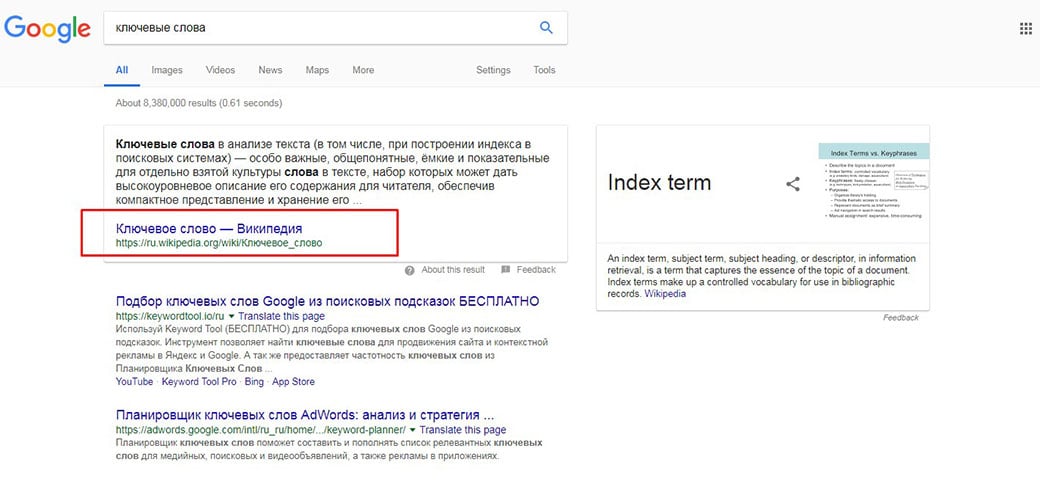The image size is (1040, 481).
Task: Open the search Tools option
Action: pyautogui.click(x=544, y=70)
